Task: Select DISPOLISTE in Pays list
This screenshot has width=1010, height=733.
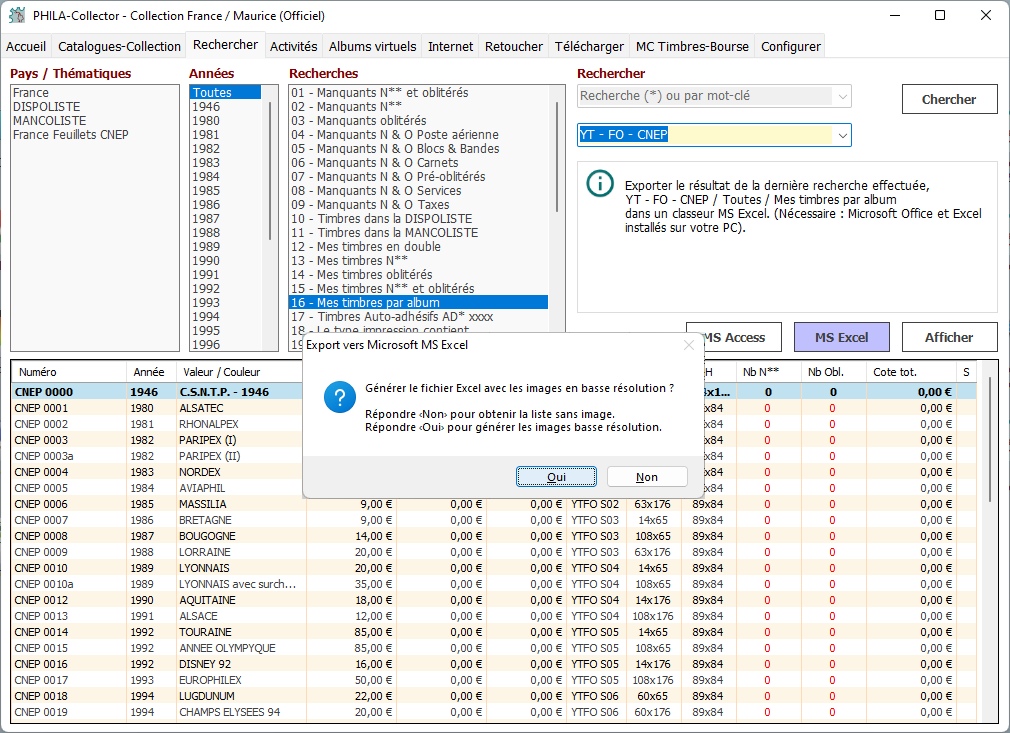Action: (x=47, y=107)
